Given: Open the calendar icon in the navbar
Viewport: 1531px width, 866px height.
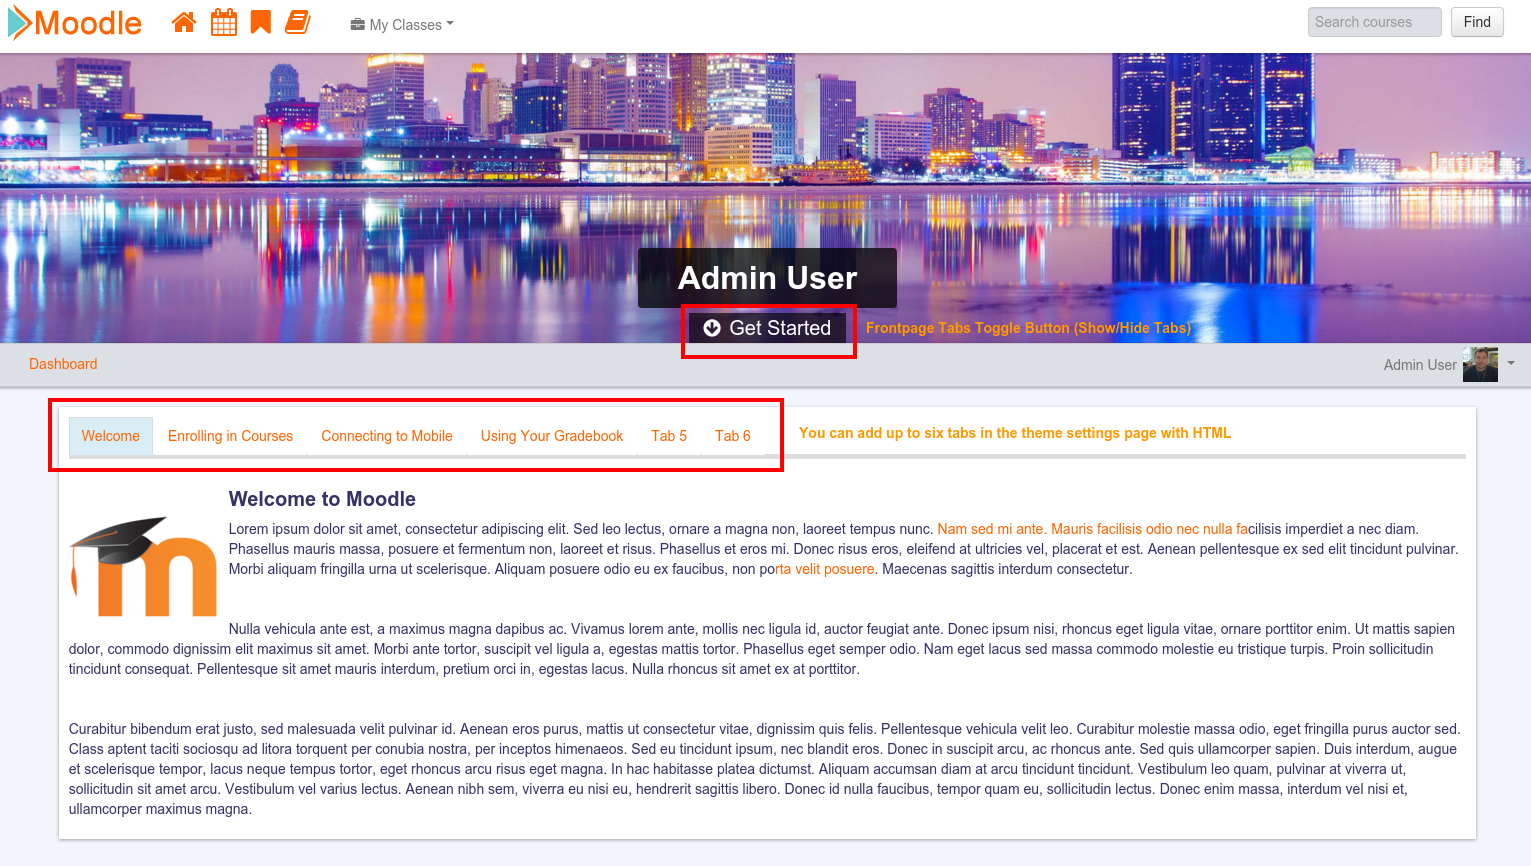Looking at the screenshot, I should [224, 23].
